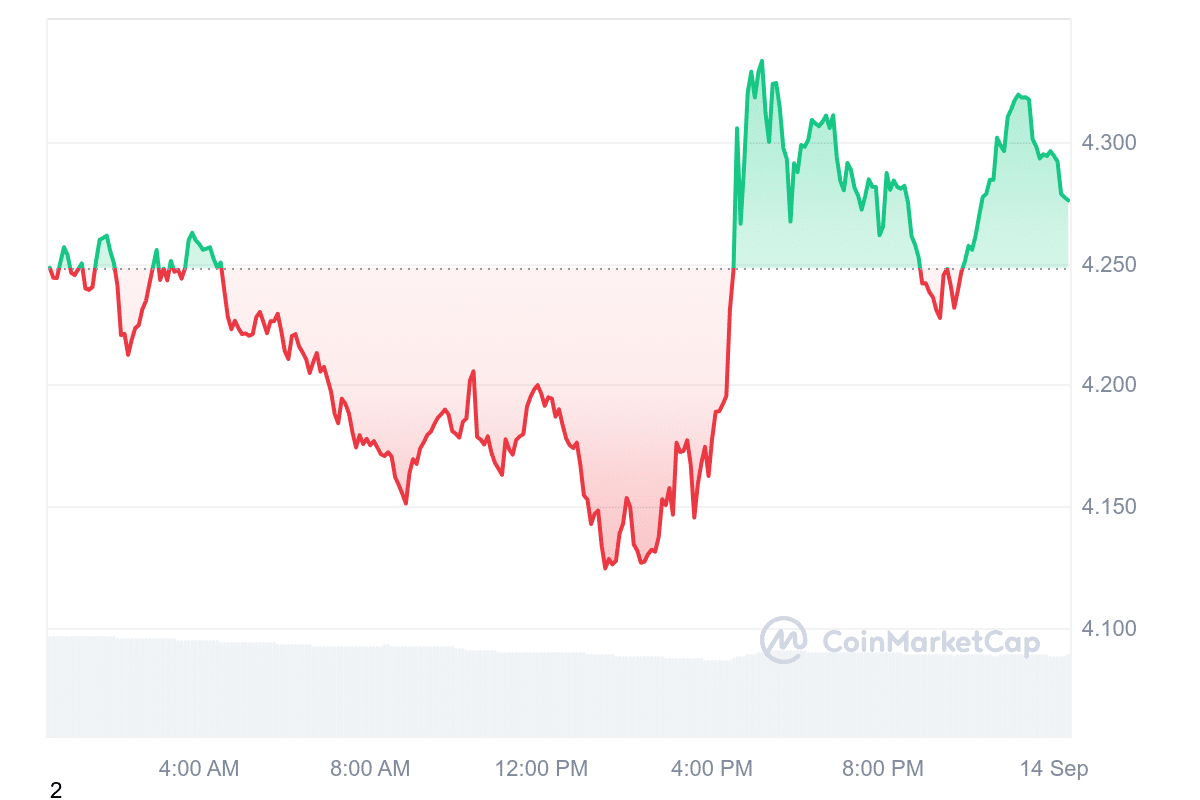Click the lowest red trough of the price line
This screenshot has height=800, width=1200.
(605, 568)
